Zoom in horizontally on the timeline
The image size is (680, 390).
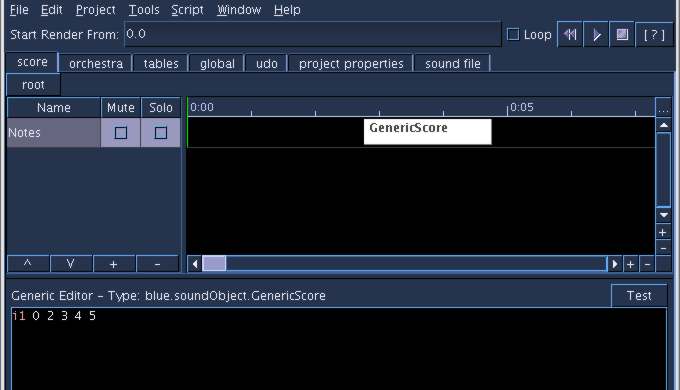[631, 264]
